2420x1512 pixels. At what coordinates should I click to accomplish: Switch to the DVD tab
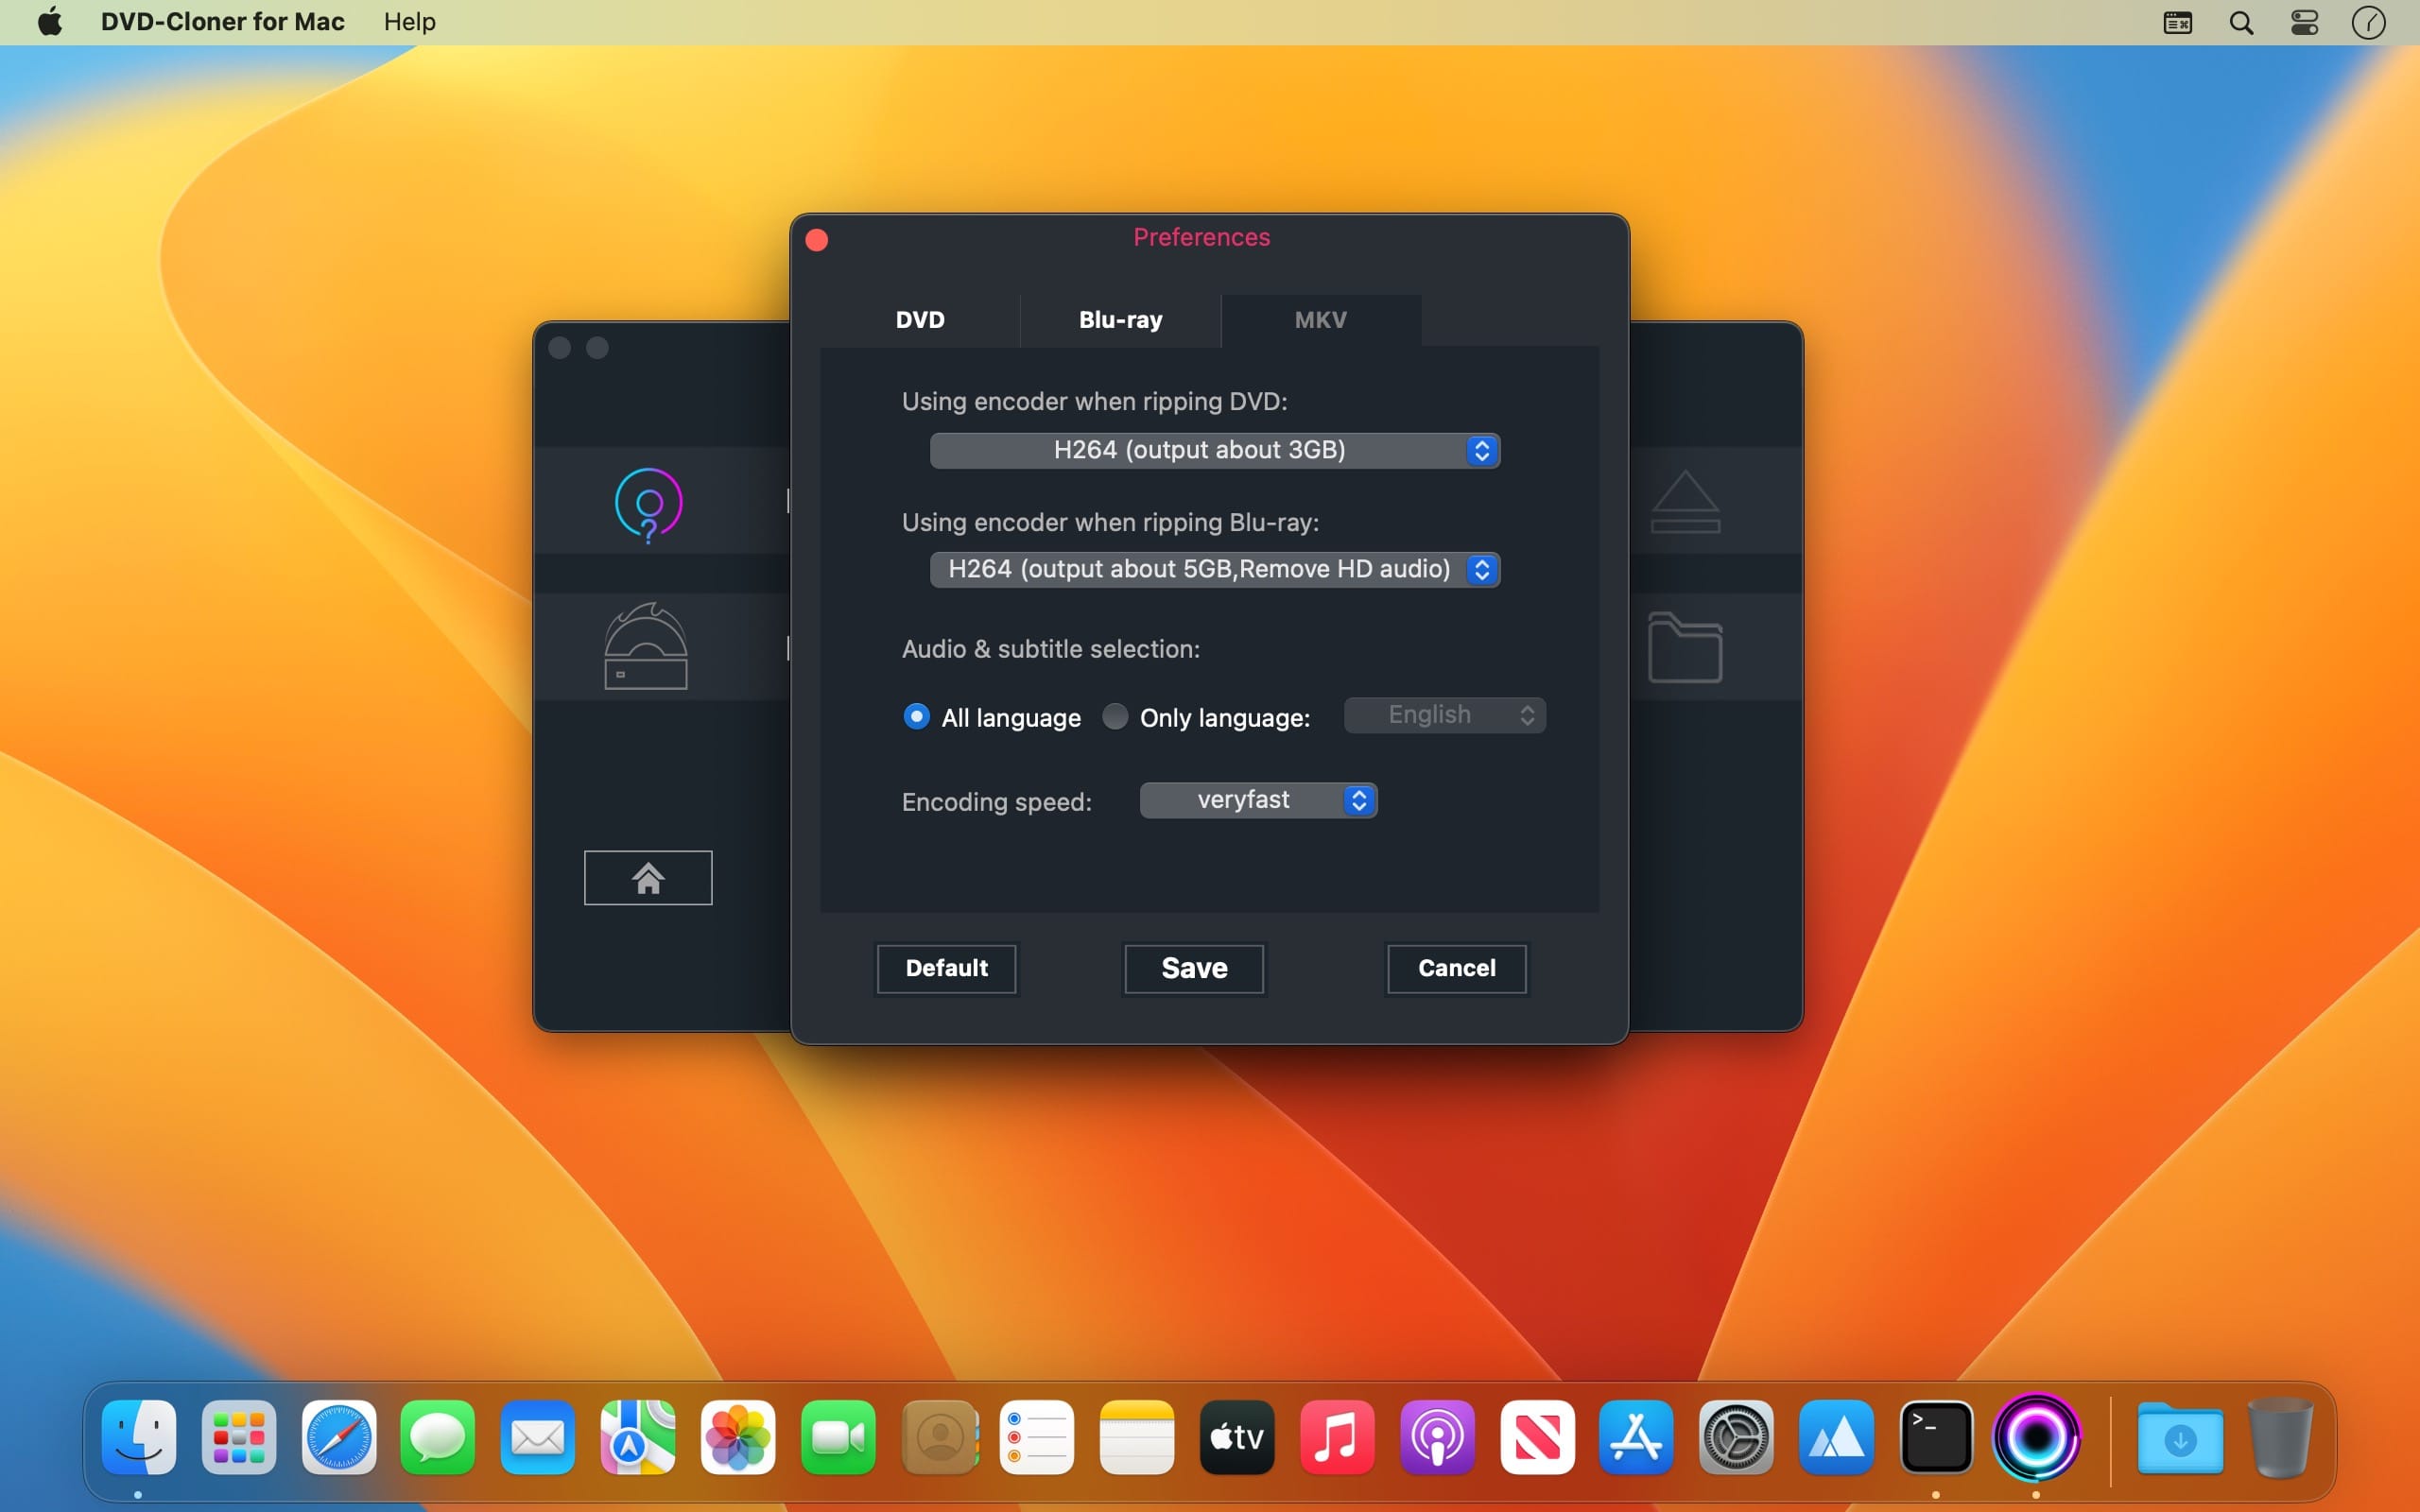point(920,320)
